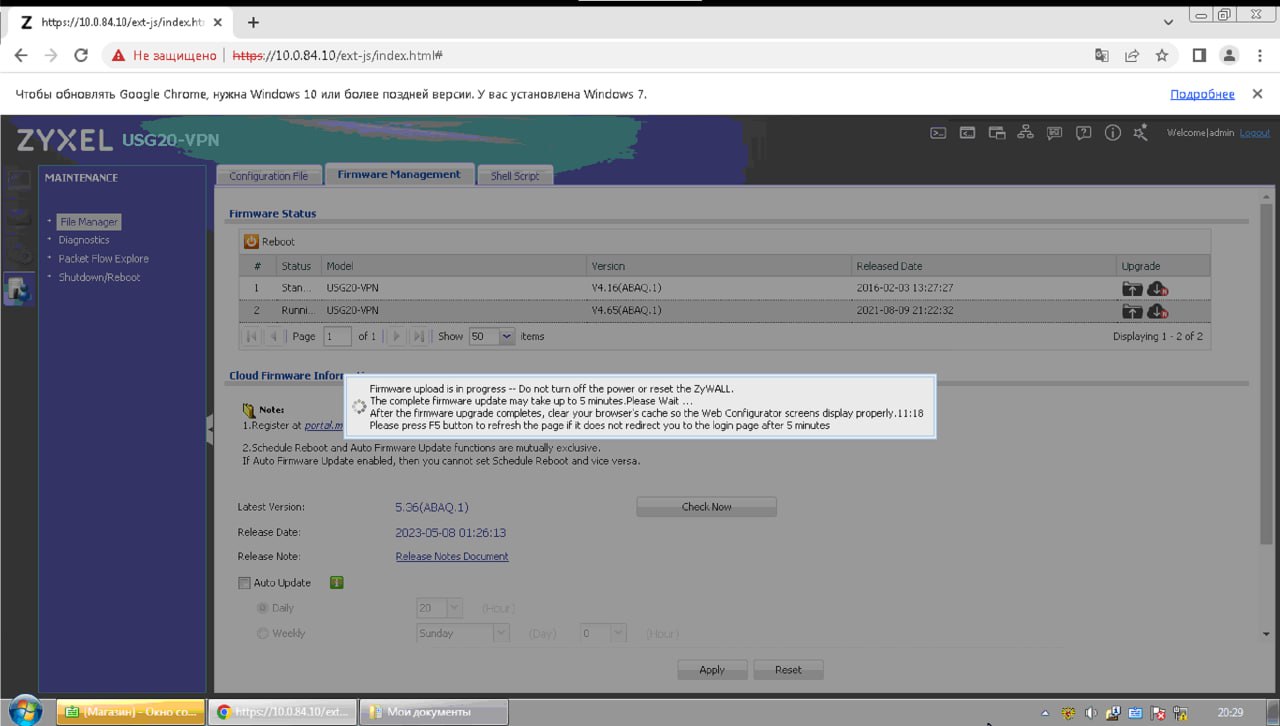
Task: Open Chrome tab search dropdown arrow
Action: pos(1169,21)
